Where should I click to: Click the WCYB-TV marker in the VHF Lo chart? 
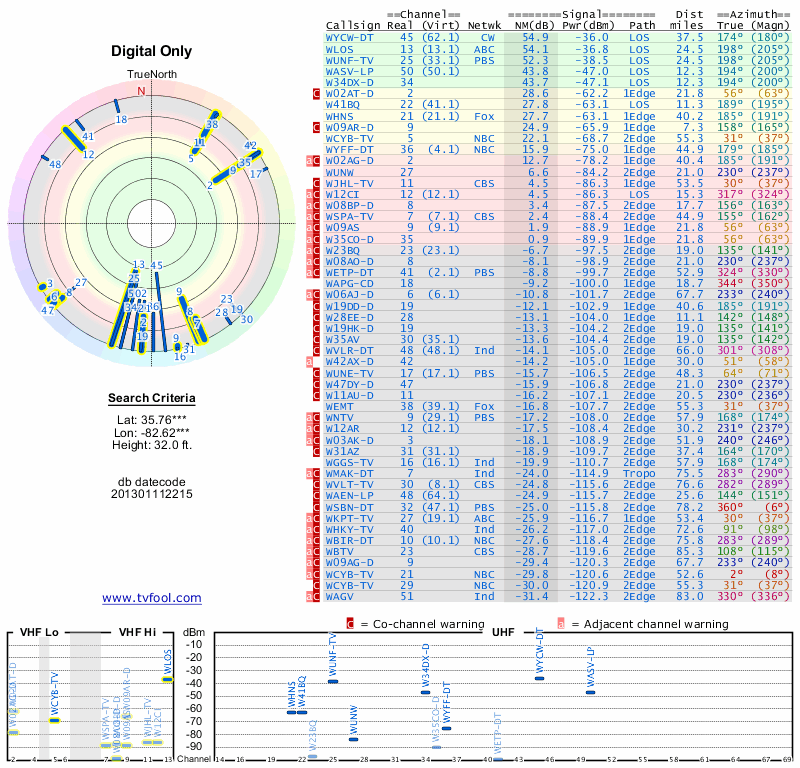coord(55,721)
